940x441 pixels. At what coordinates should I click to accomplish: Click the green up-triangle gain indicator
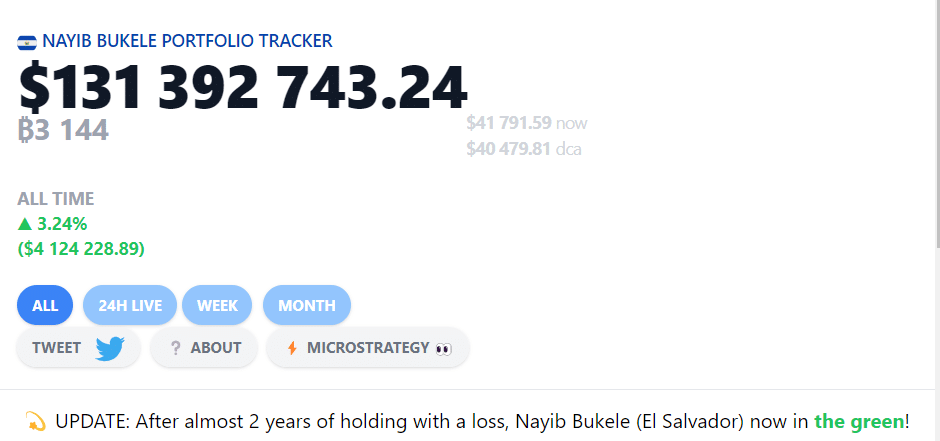click(x=25, y=224)
